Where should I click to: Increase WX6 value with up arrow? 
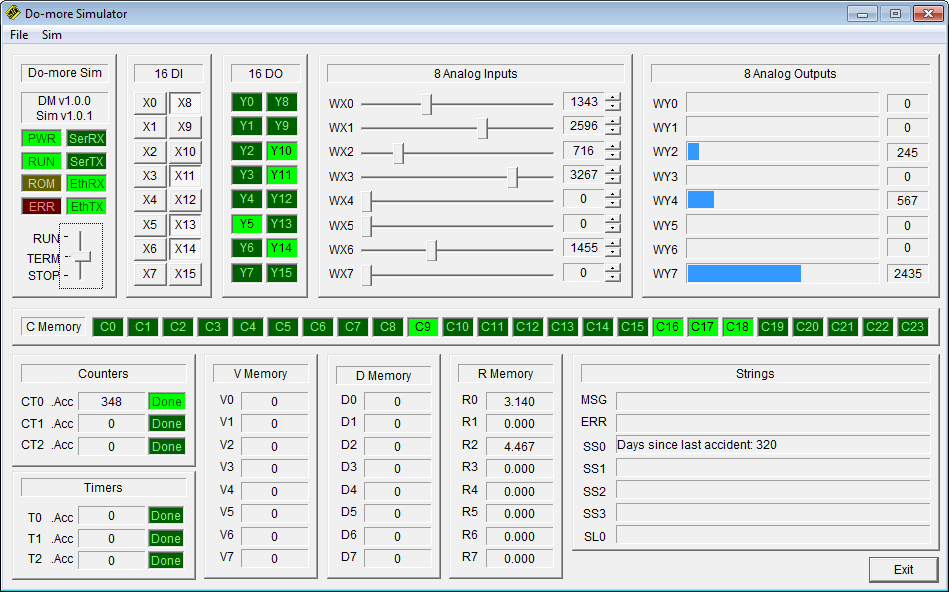[x=613, y=243]
